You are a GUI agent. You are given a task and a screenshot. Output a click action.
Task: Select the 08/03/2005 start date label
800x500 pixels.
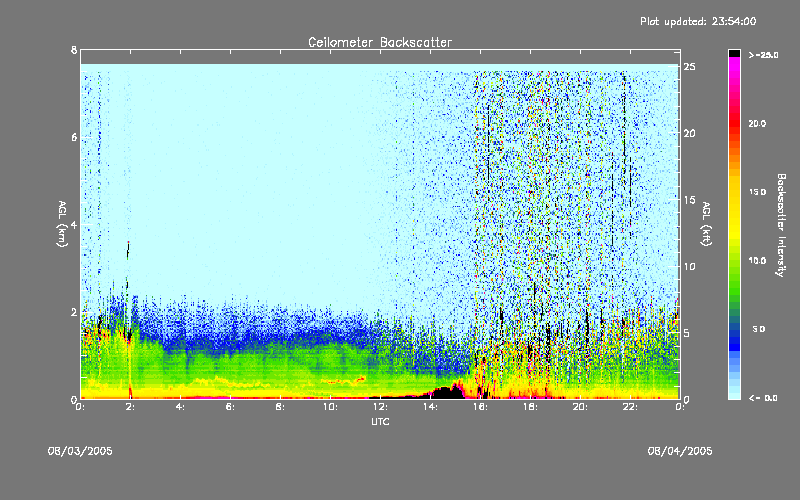point(80,451)
